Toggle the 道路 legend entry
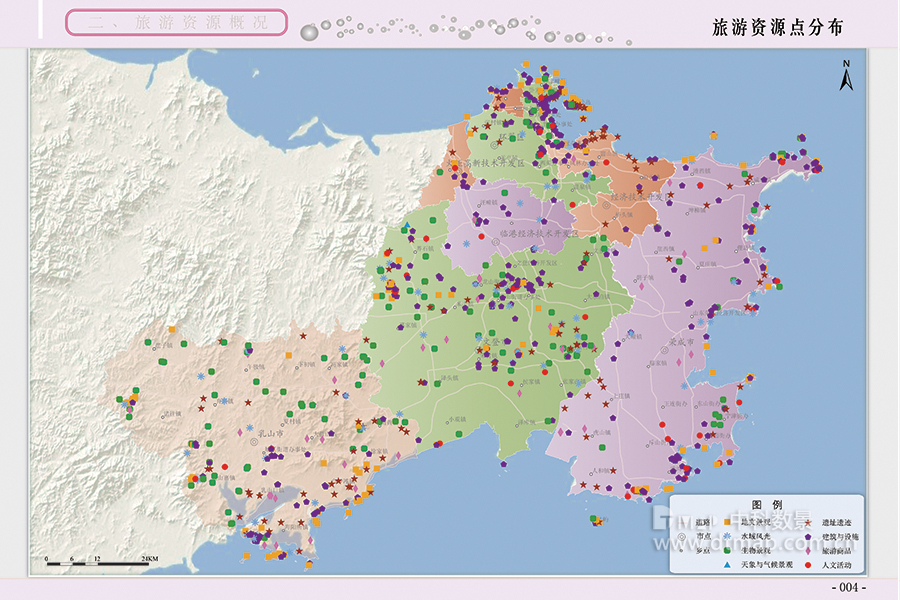The height and width of the screenshot is (600, 900). point(700,520)
